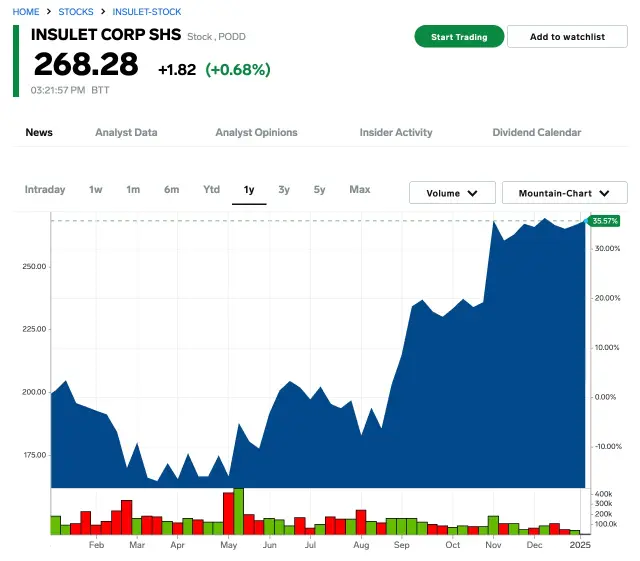Select the Max time range
Screen dimensions: 640x561
[x=360, y=190]
